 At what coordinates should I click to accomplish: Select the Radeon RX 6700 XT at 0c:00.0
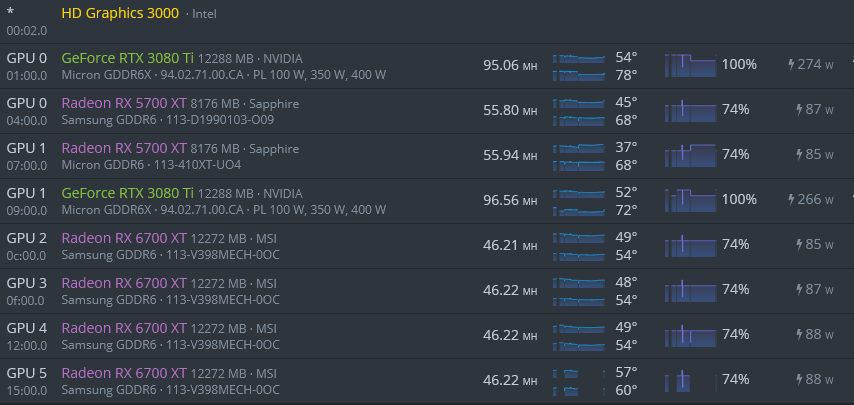point(124,238)
